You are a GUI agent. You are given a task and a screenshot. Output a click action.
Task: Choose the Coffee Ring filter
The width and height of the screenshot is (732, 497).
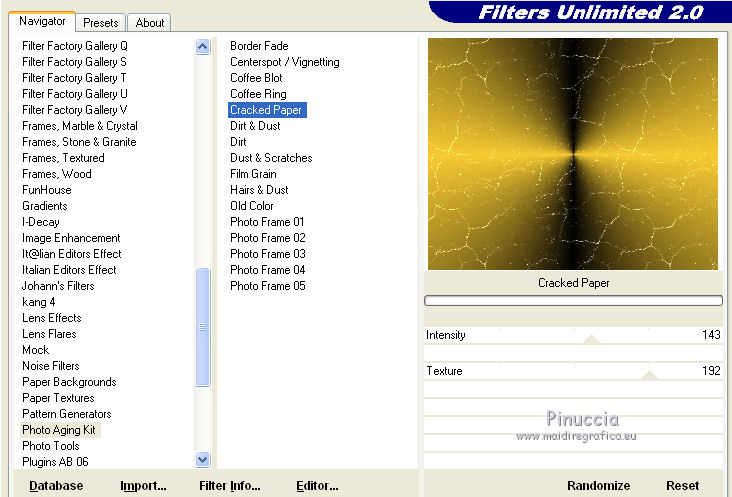[258, 94]
